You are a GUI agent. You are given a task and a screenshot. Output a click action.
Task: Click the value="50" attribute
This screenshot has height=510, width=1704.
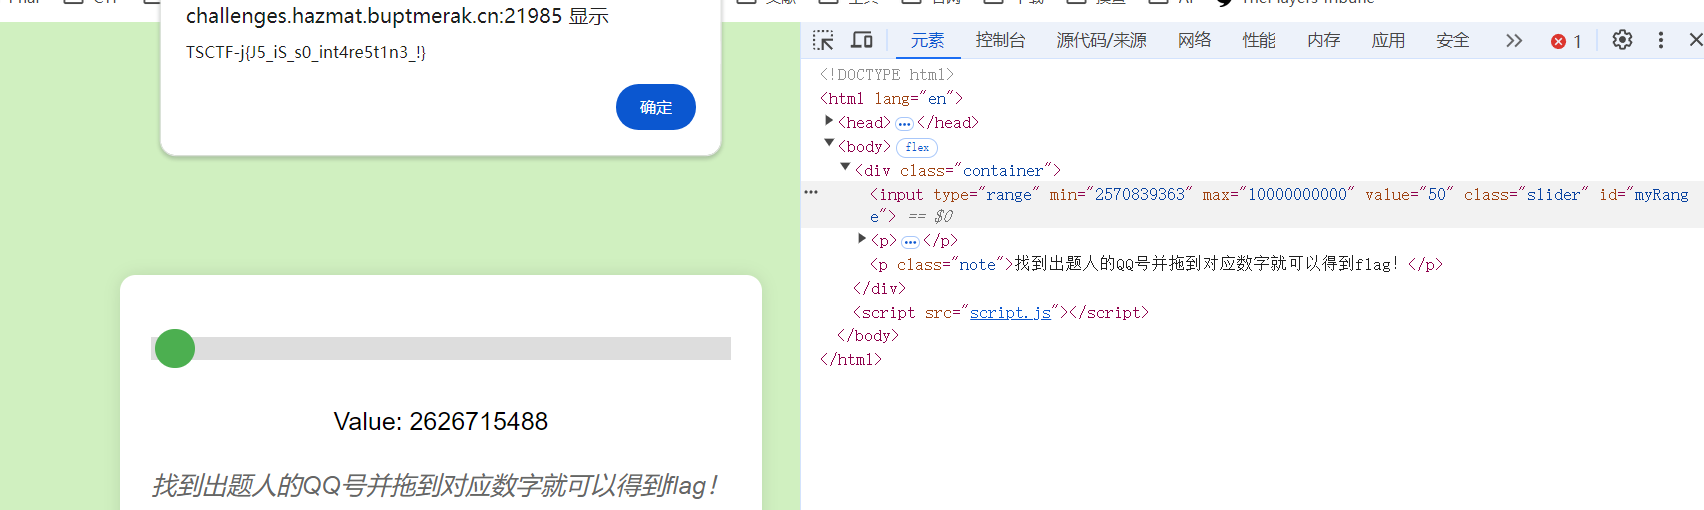1409,195
